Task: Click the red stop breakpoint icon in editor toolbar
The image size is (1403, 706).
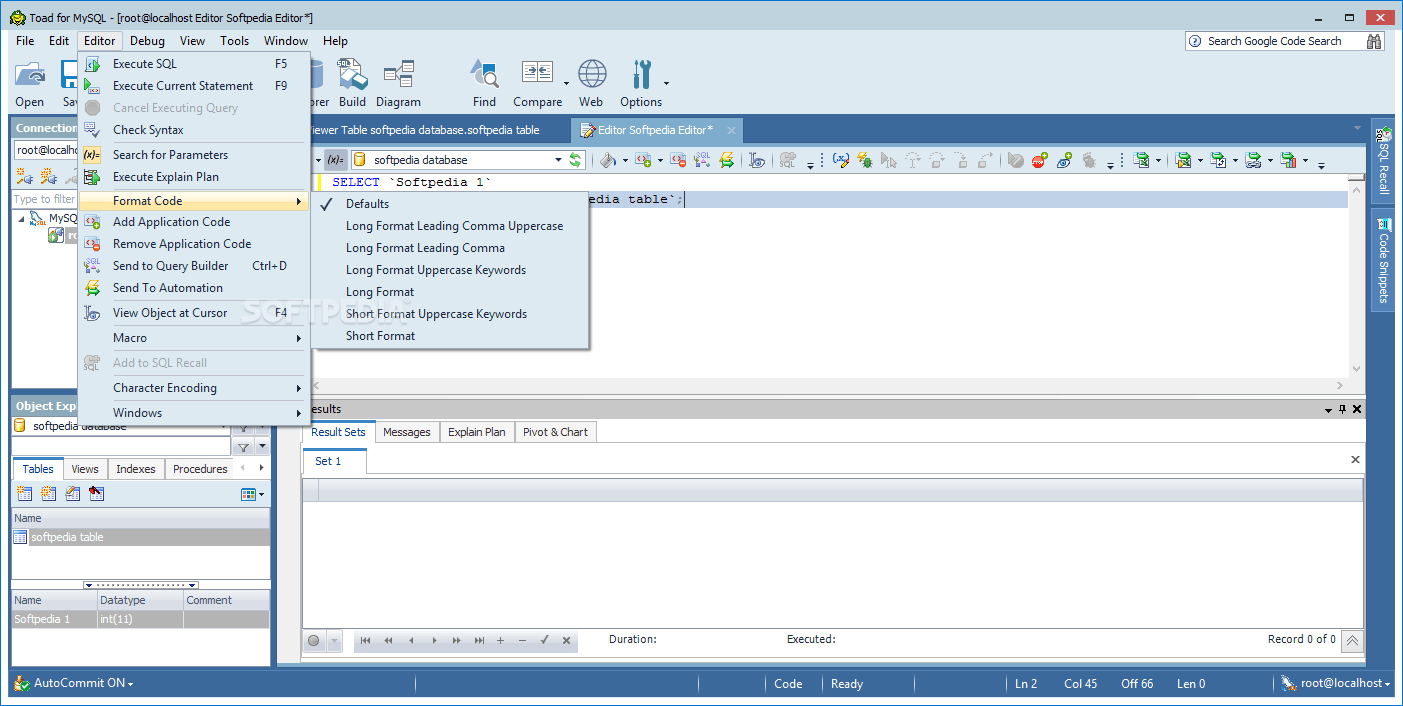Action: click(1040, 160)
